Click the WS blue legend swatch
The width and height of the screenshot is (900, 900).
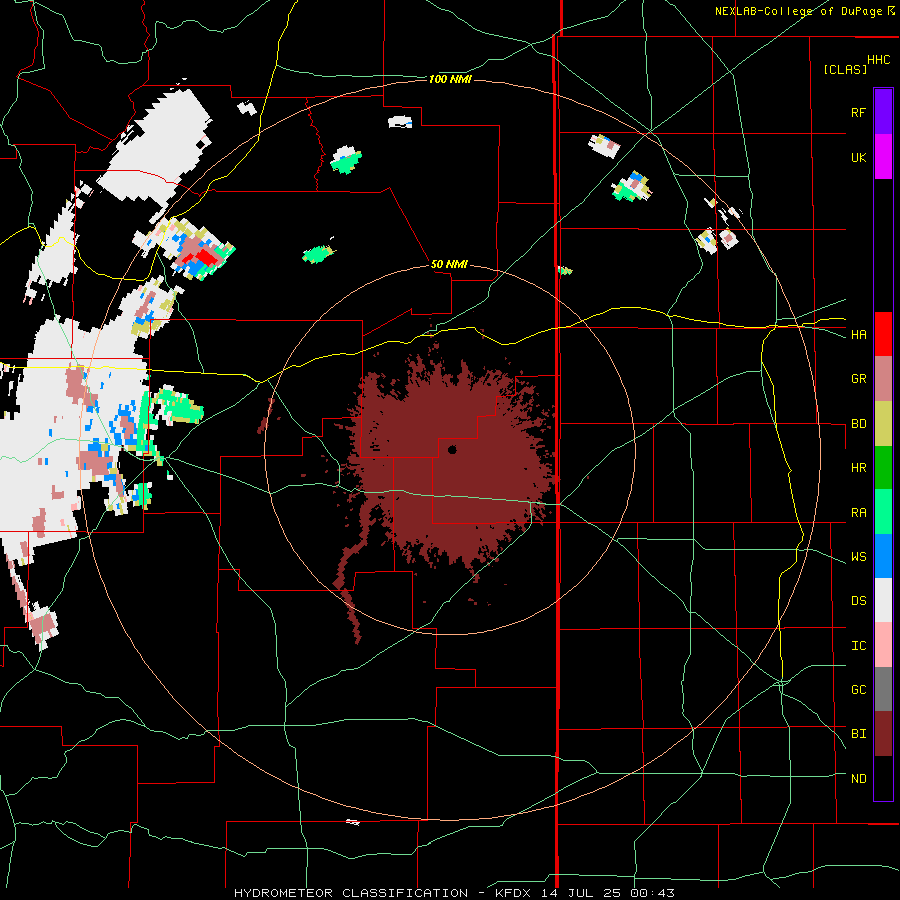[883, 556]
